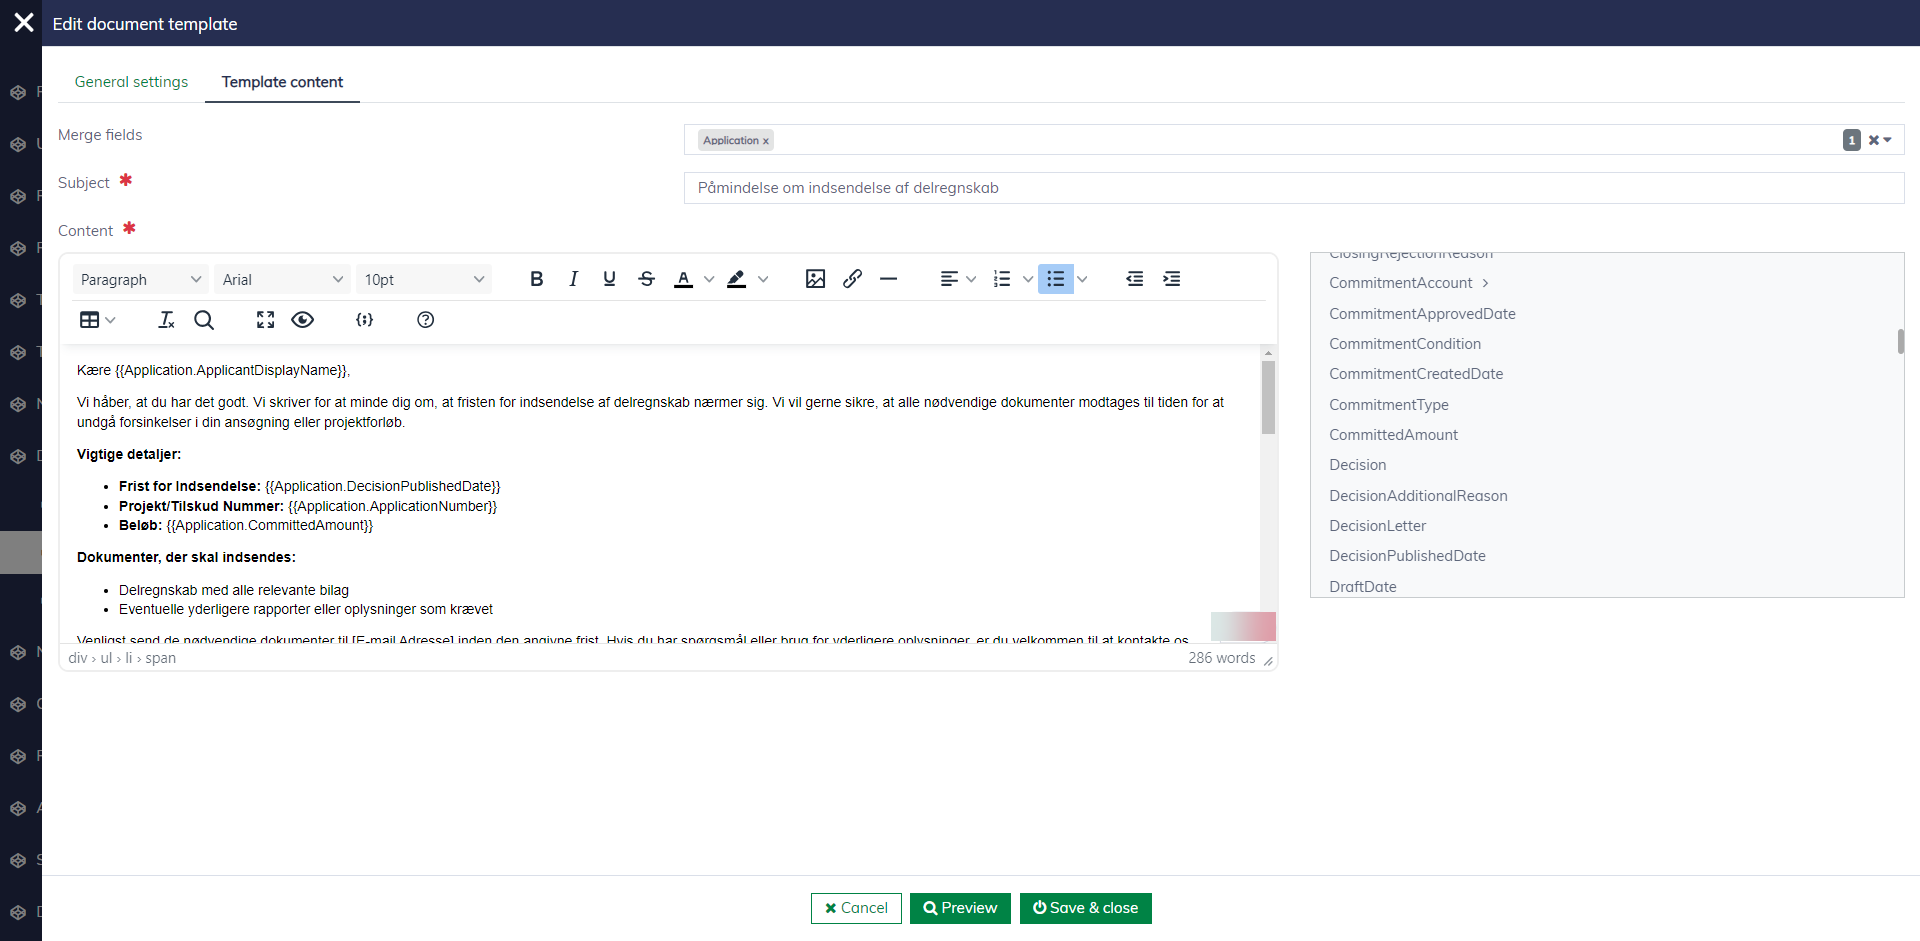The width and height of the screenshot is (1920, 941).
Task: Open editor help
Action: [425, 320]
